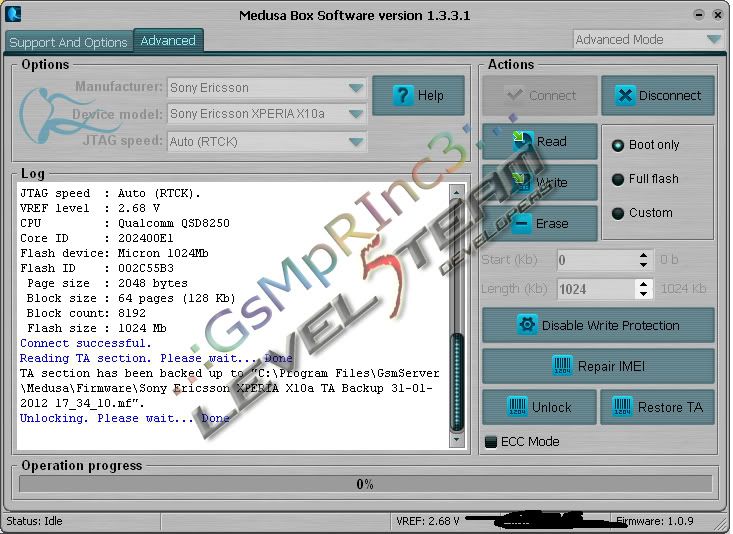Click the Disconnect button
733x534 pixels.
point(658,95)
